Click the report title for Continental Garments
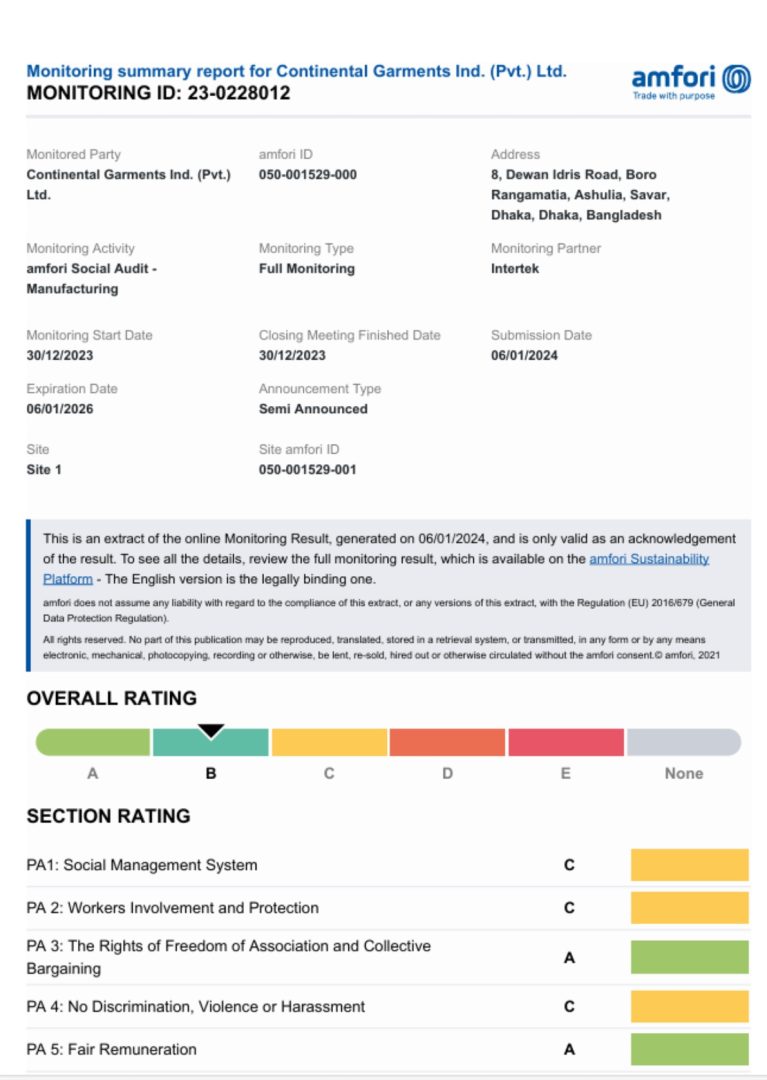The width and height of the screenshot is (767, 1080). (296, 71)
